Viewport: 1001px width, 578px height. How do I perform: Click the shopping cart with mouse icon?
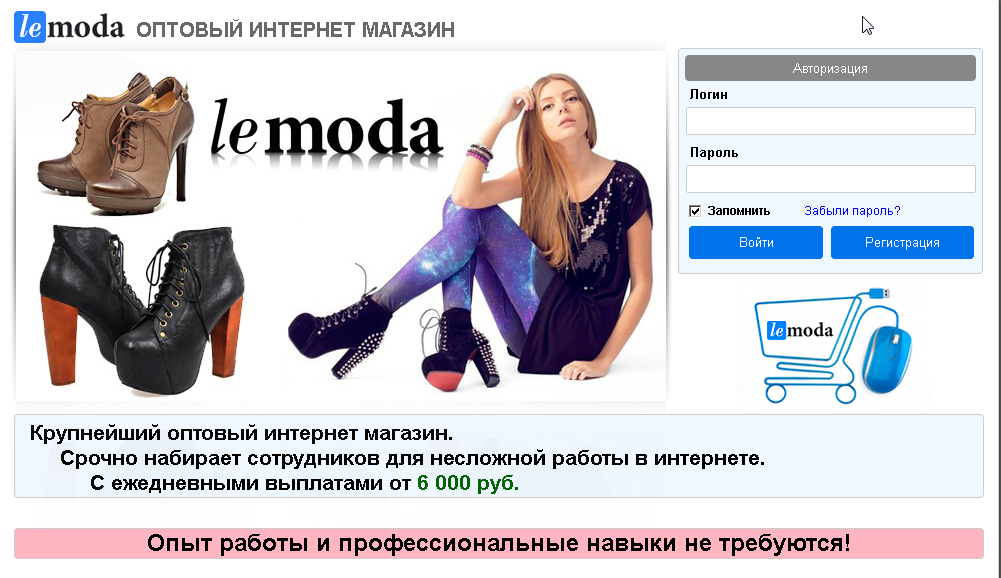[x=833, y=346]
